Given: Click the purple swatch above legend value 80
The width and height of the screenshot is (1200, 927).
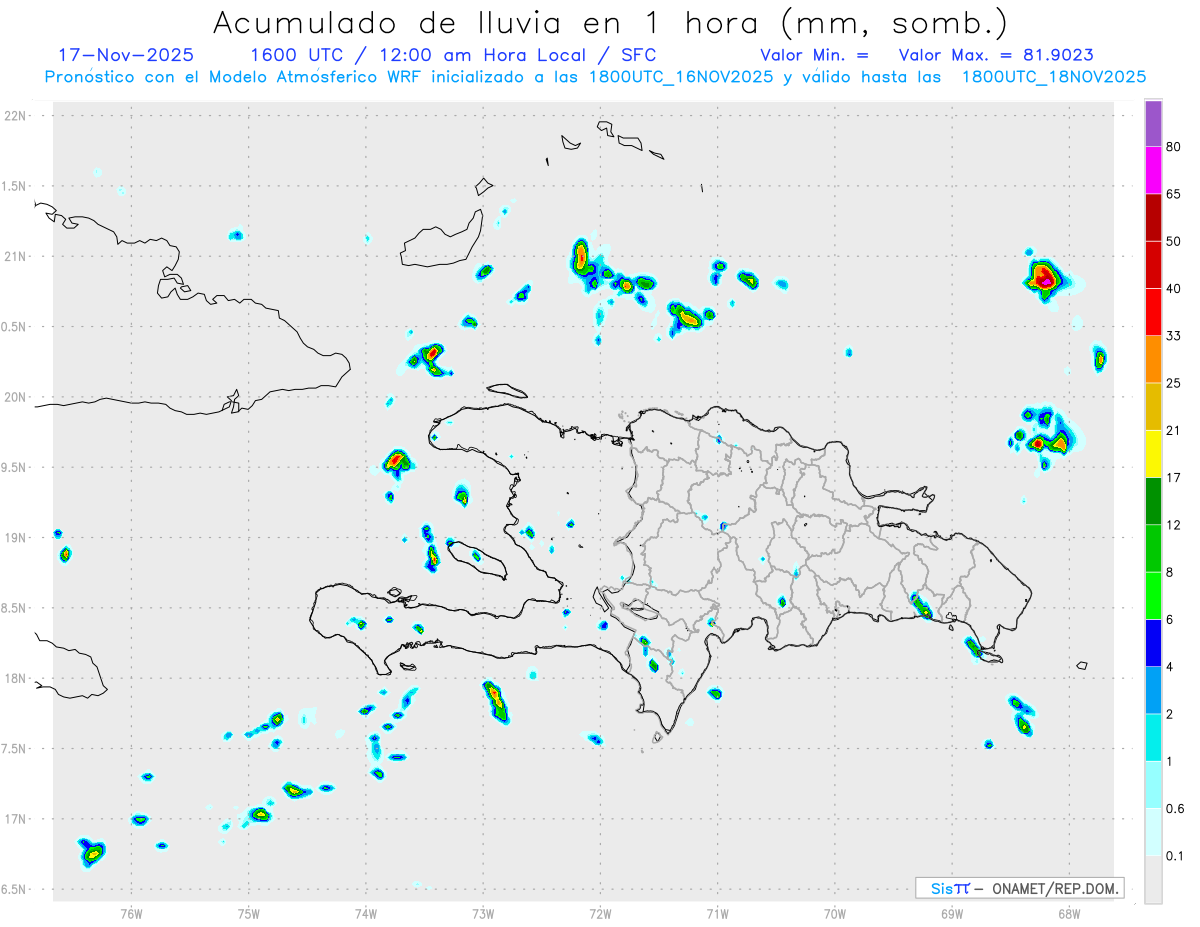Looking at the screenshot, I should (1153, 124).
